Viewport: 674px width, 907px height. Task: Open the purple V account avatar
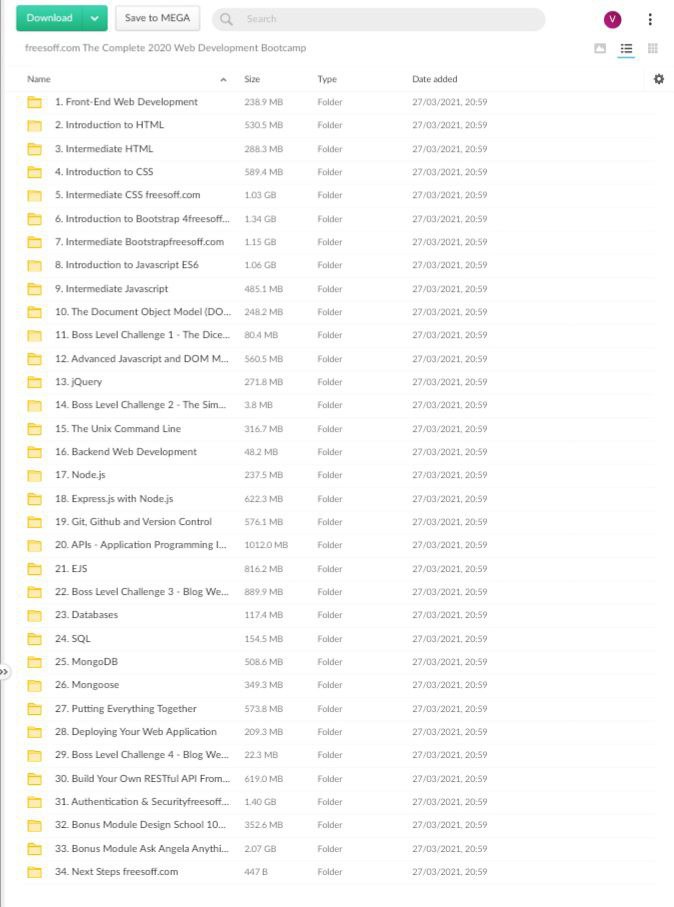click(612, 19)
